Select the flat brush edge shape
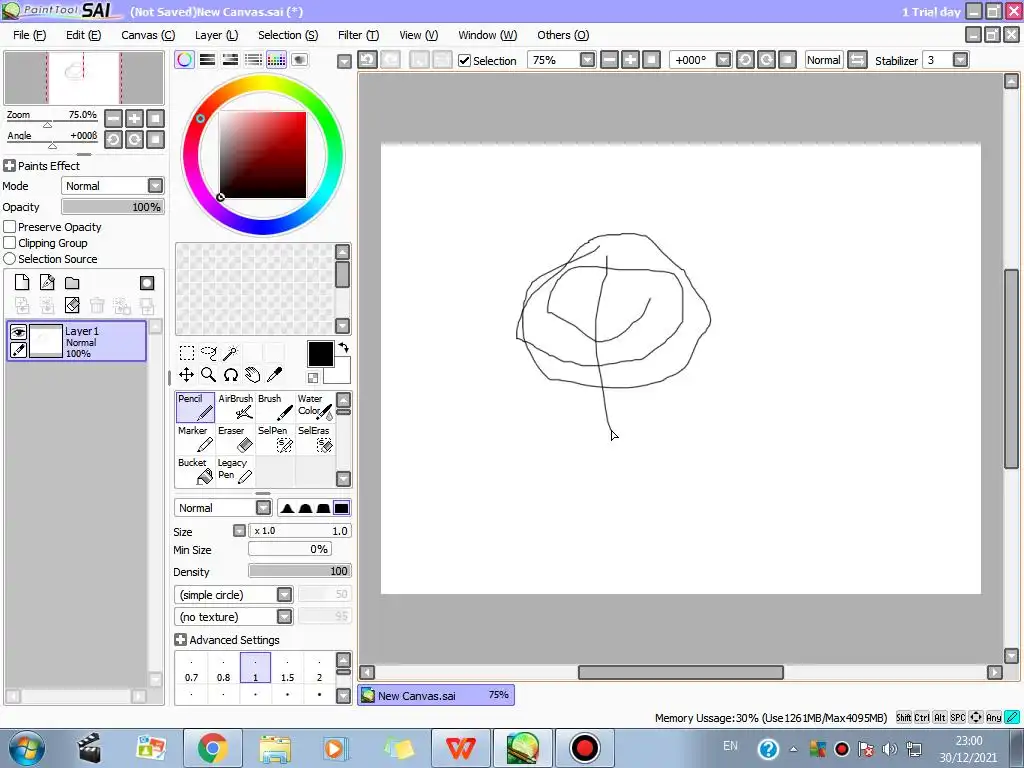Screen dimensions: 1024x768 click(342, 508)
